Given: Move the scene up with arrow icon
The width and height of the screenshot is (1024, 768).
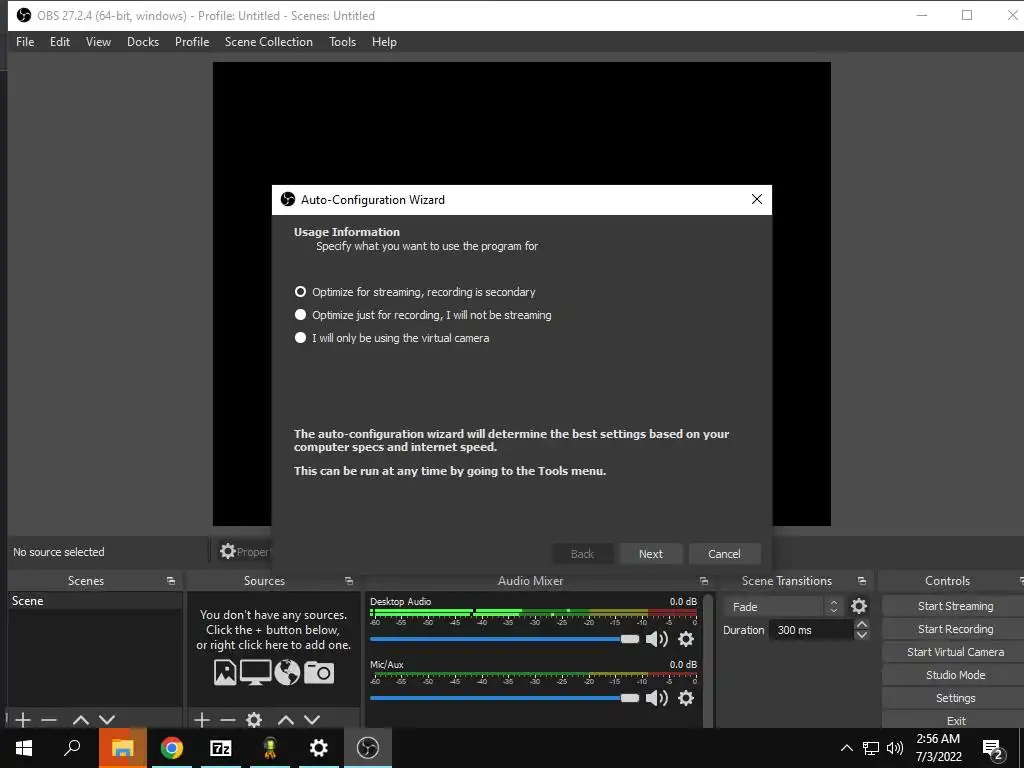Looking at the screenshot, I should pos(81,720).
